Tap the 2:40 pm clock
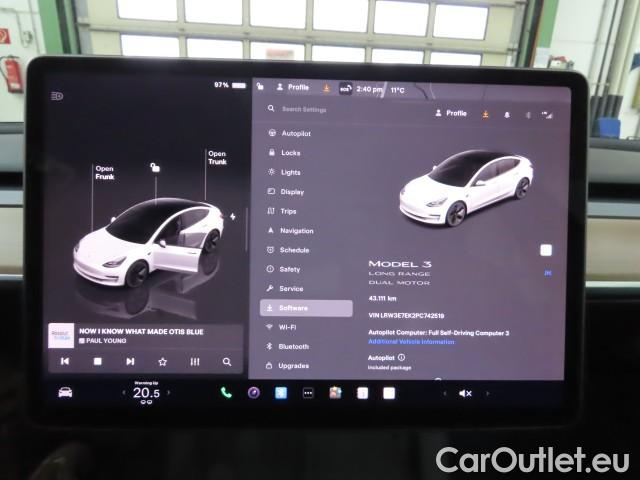This screenshot has height=480, width=640. point(369,89)
